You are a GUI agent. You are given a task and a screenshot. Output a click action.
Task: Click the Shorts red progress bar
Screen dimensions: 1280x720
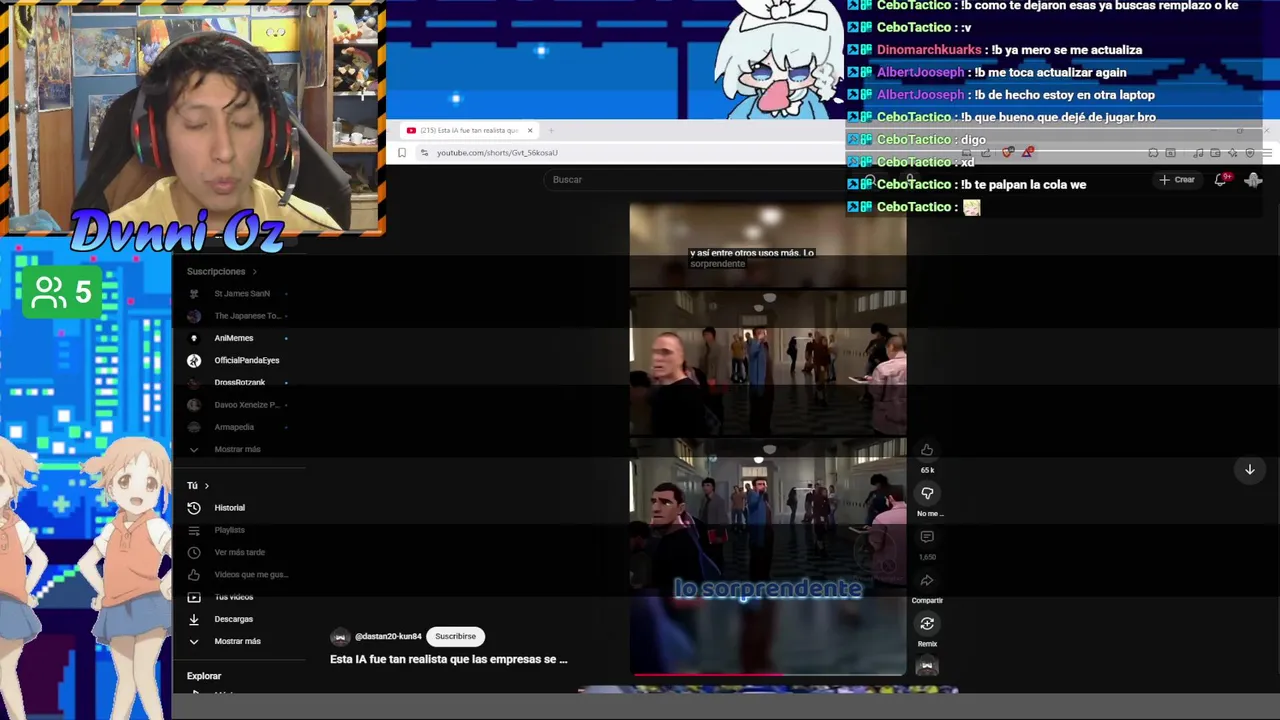[768, 674]
